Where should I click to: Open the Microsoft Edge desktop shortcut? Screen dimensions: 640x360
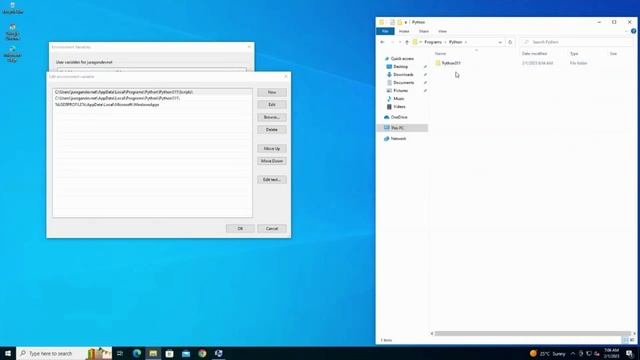(12, 55)
